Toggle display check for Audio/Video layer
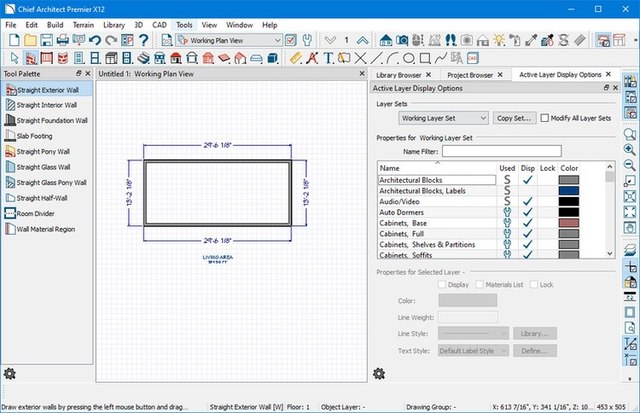Image resolution: width=640 pixels, height=413 pixels. tap(527, 201)
